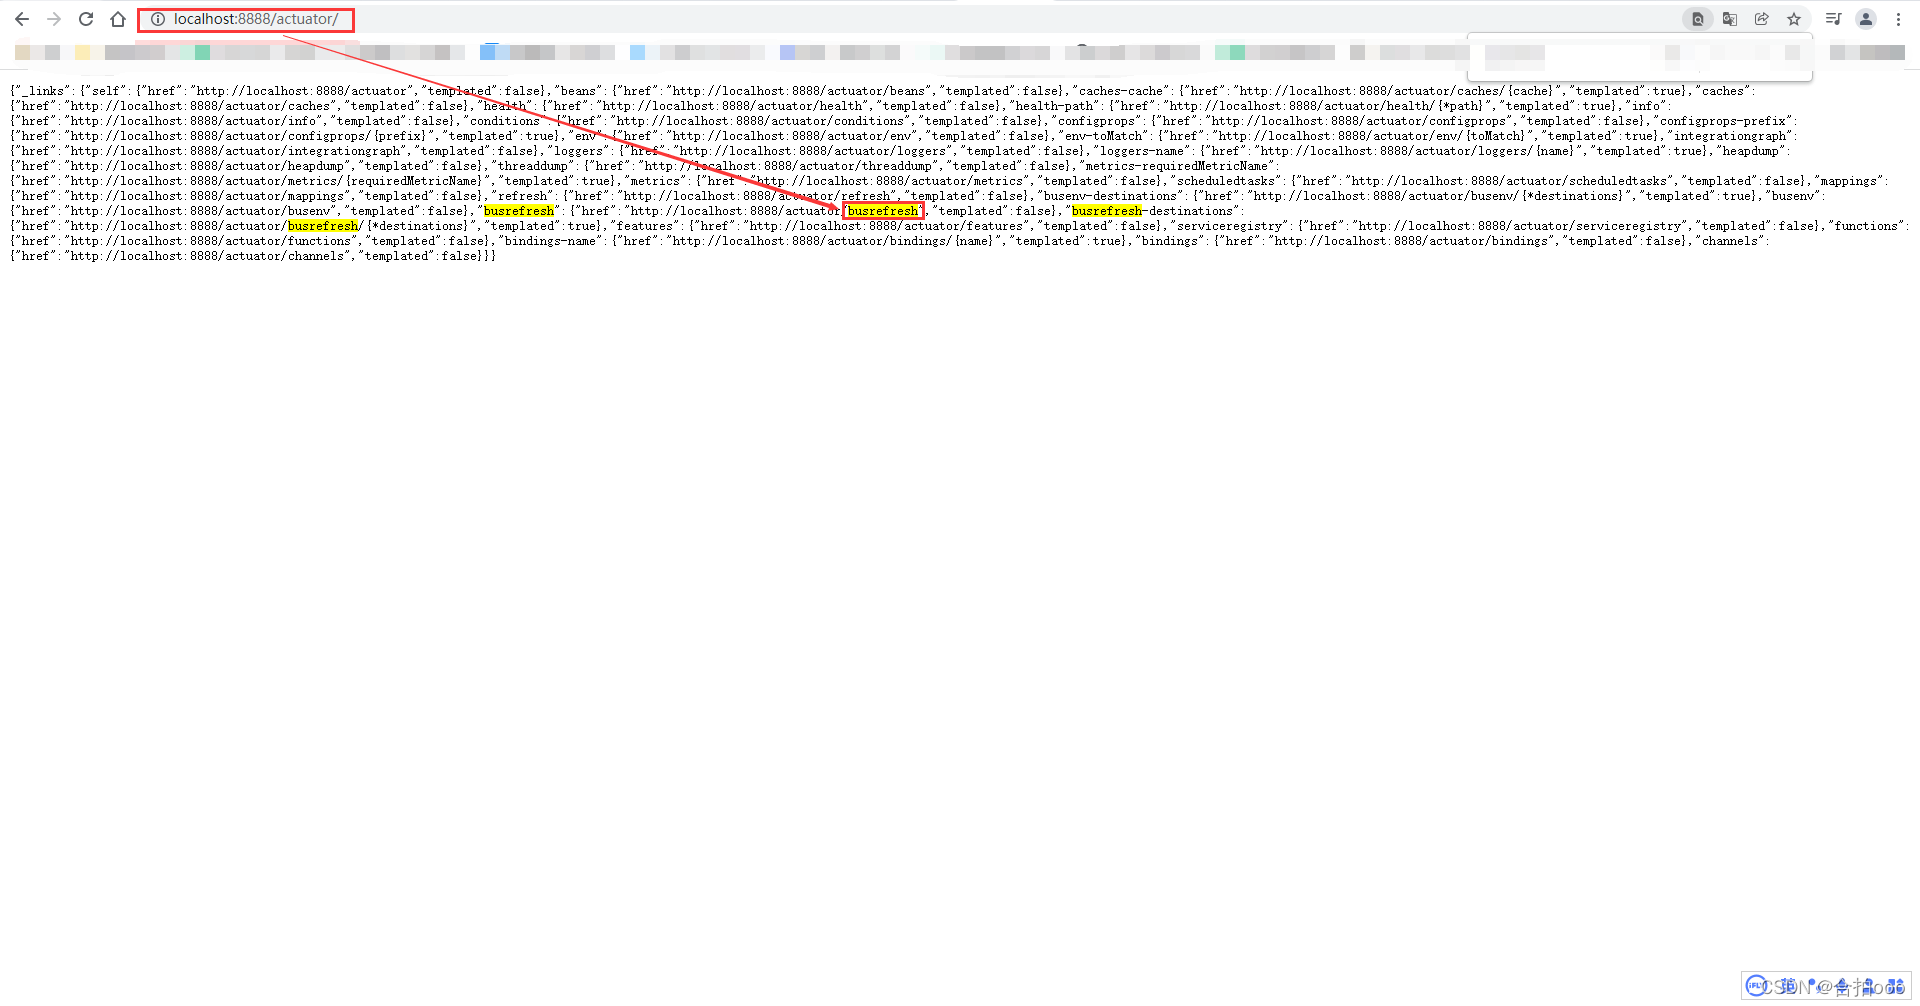Open the browser three-dot menu
The height and width of the screenshot is (1006, 1920).
[x=1898, y=19]
